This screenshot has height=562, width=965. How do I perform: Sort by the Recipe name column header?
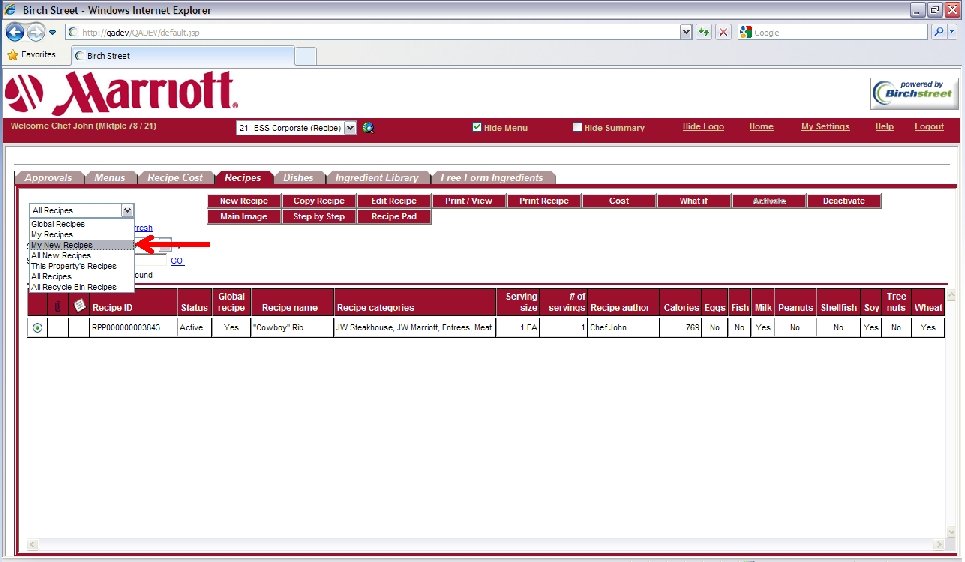point(292,302)
